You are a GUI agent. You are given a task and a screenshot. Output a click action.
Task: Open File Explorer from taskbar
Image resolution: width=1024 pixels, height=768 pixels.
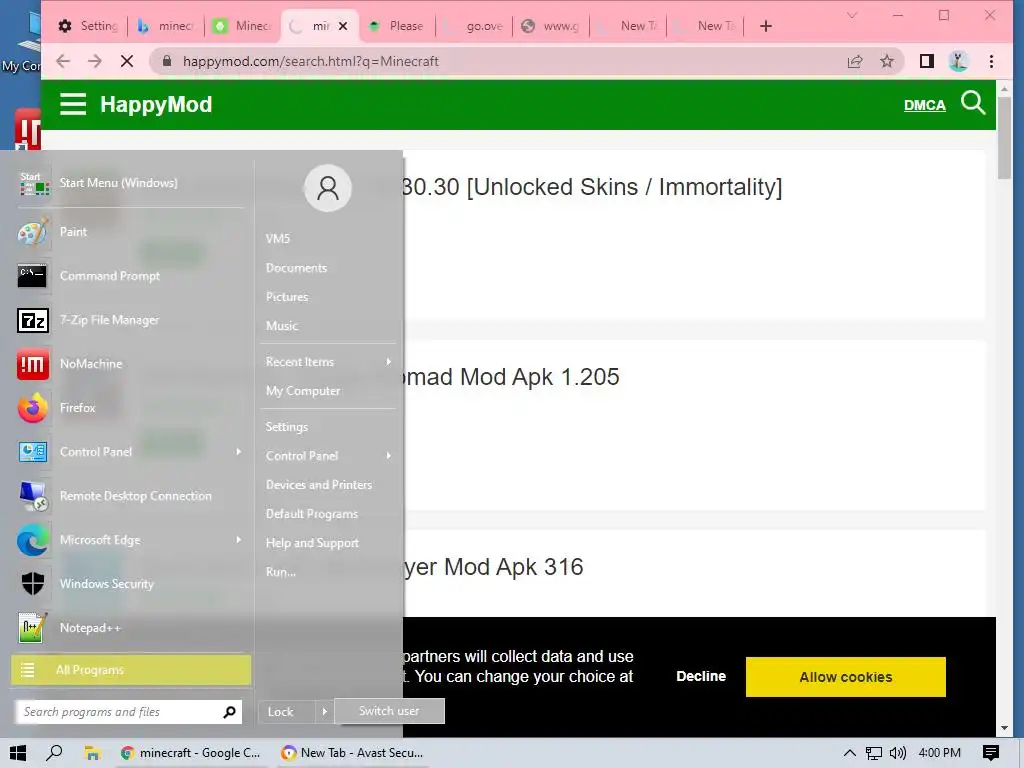[92, 753]
